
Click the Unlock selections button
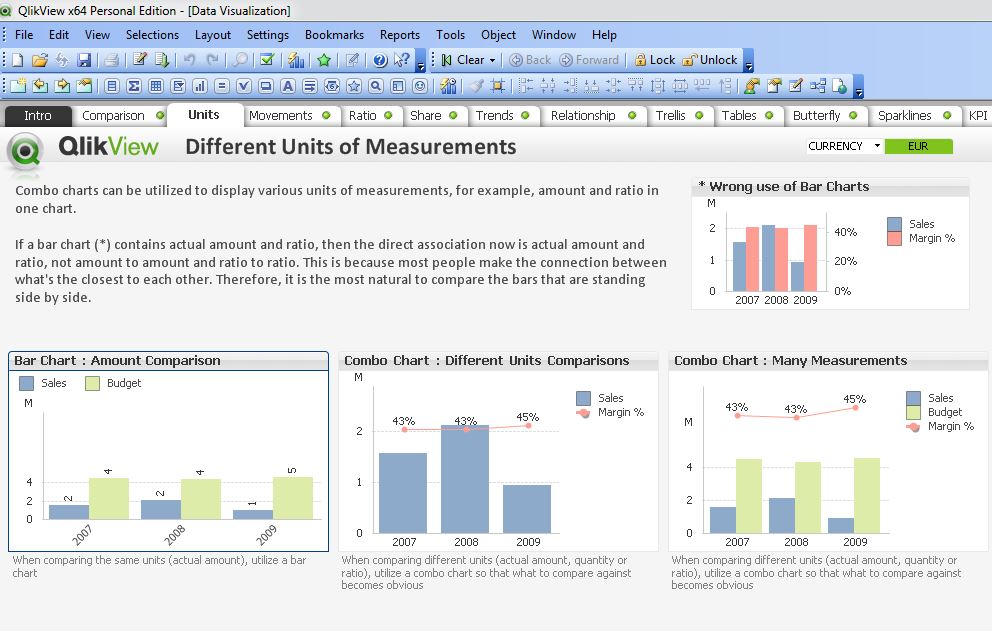710,60
